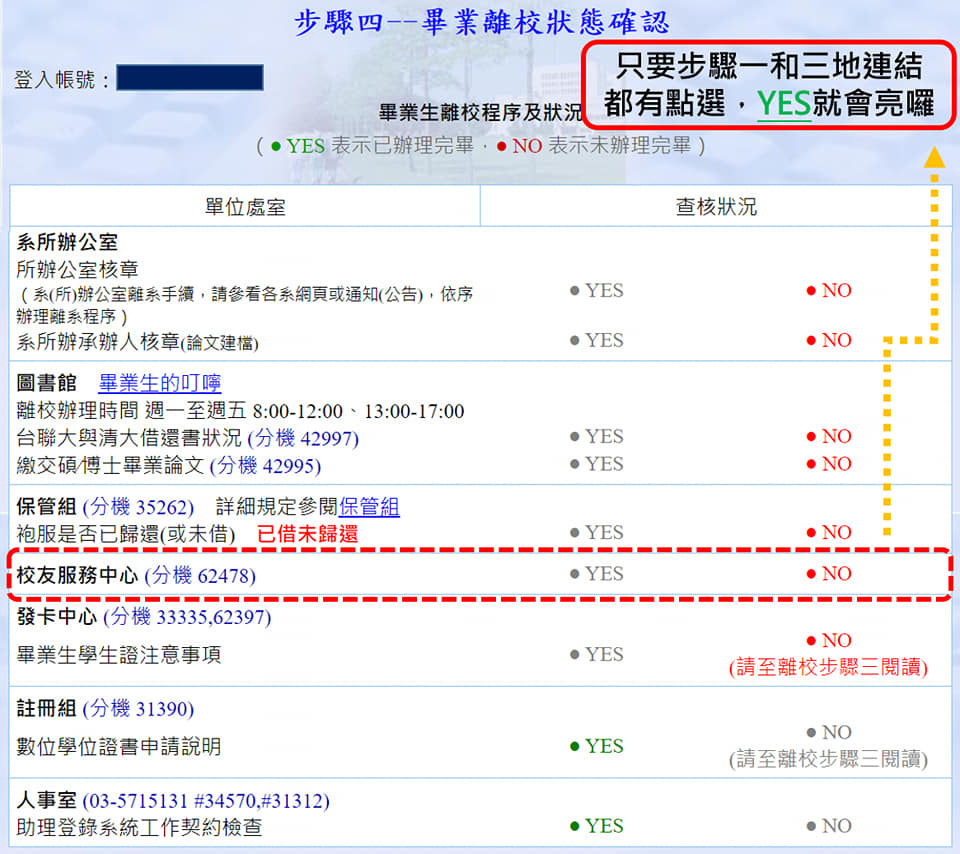
Task: Click the red 請至離校步驟三閱讀 note under 發卡中心
Action: coord(828,667)
